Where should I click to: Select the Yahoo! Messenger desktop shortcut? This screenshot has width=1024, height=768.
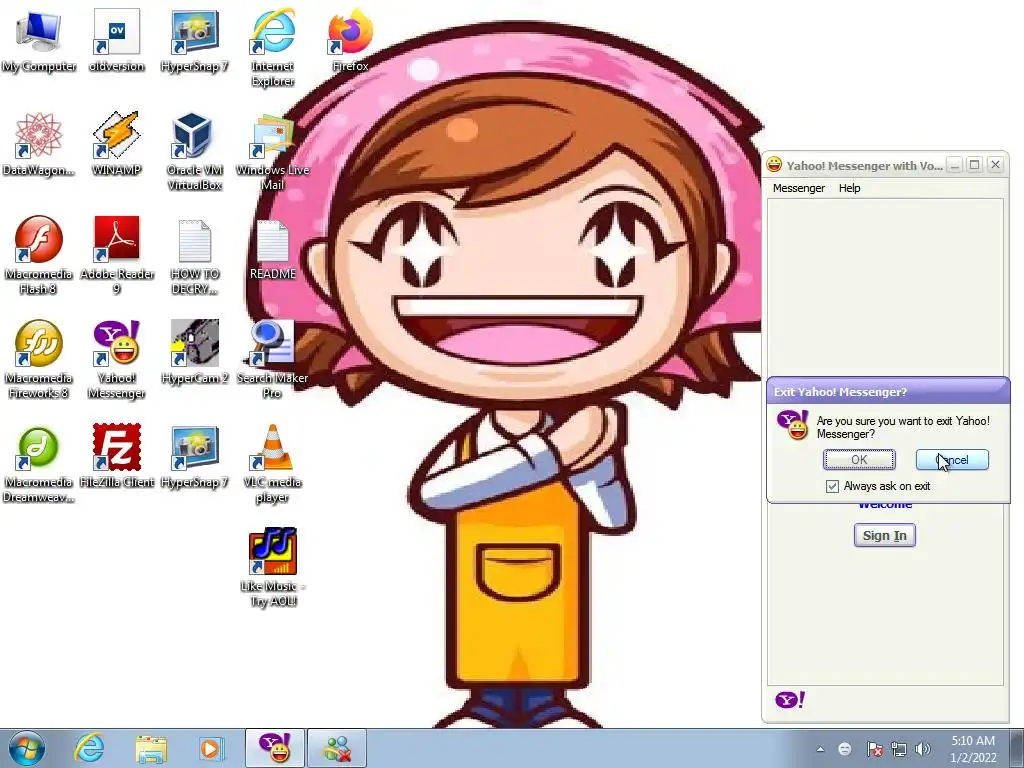pos(116,359)
